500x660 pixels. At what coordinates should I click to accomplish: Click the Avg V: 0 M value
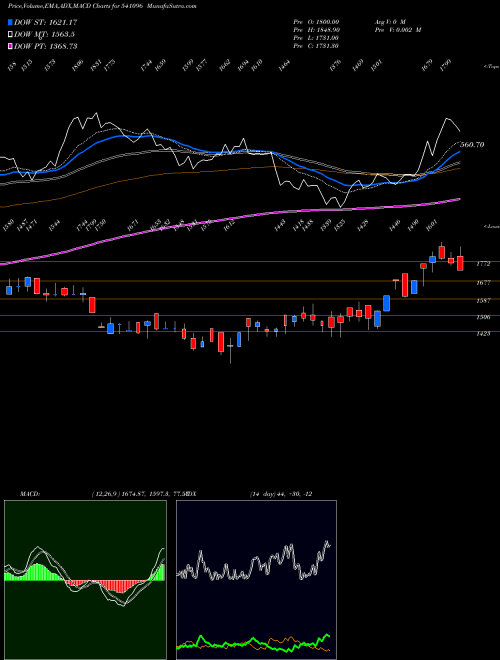coord(389,21)
